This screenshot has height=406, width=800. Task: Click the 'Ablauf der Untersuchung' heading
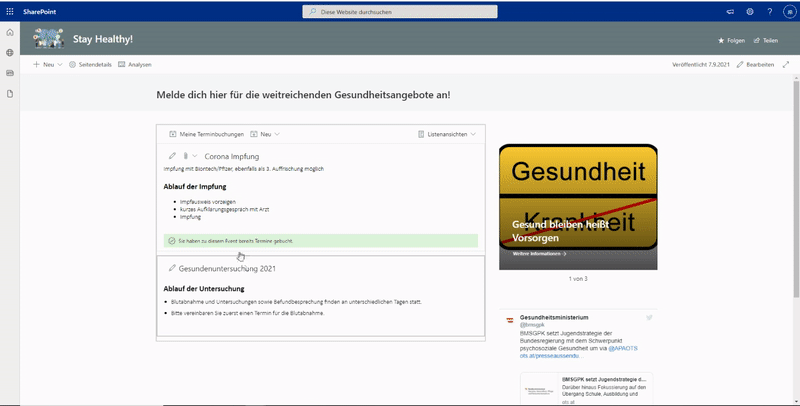204,288
